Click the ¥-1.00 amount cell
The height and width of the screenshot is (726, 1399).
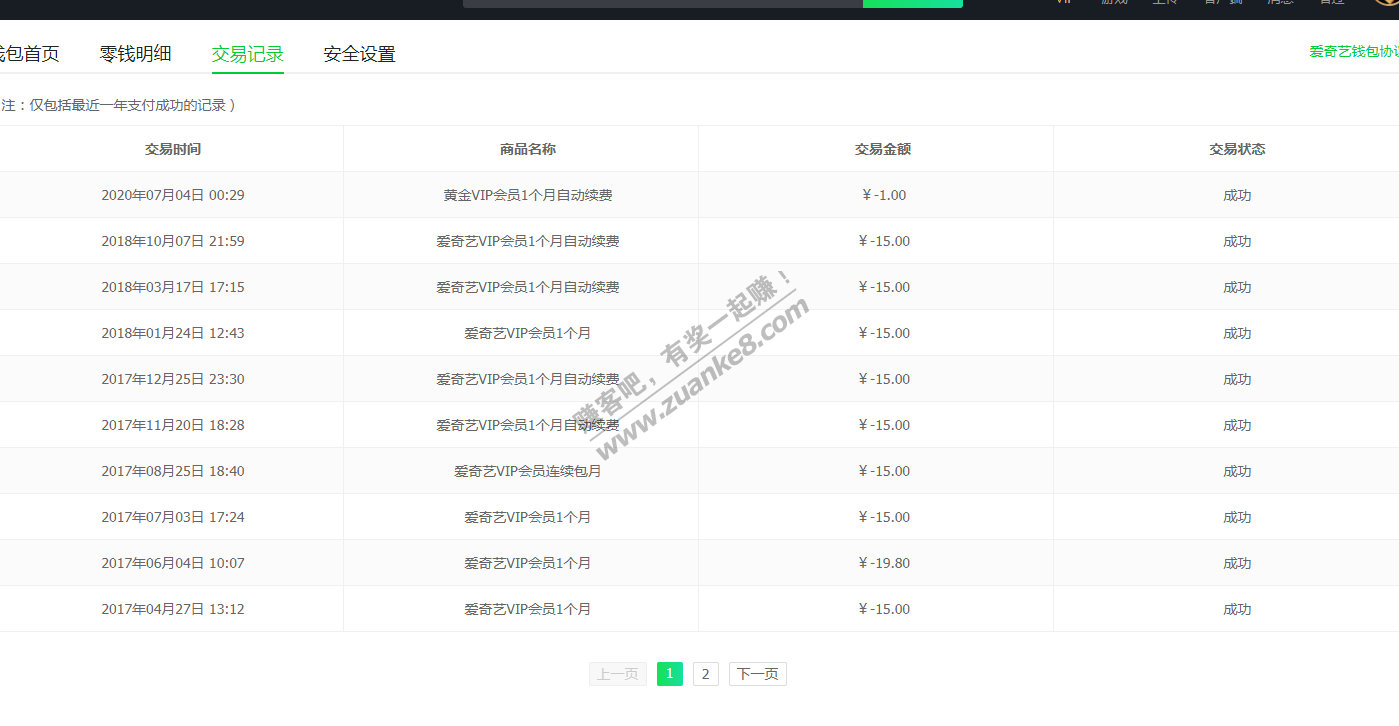coord(883,195)
